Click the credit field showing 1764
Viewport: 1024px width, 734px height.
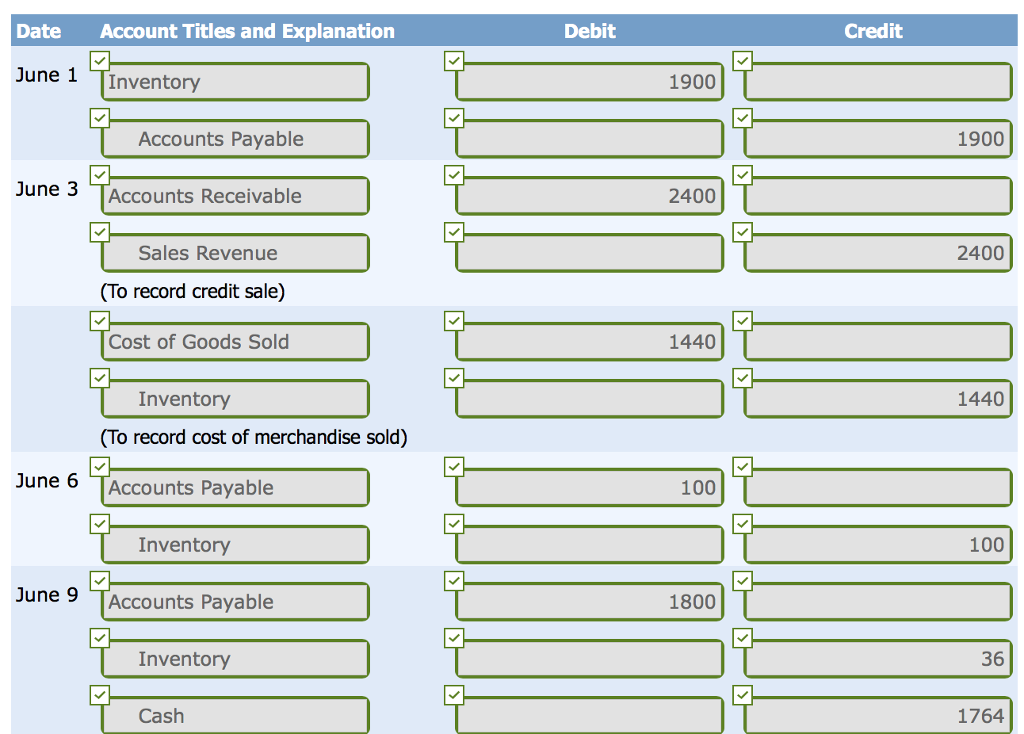click(x=878, y=716)
